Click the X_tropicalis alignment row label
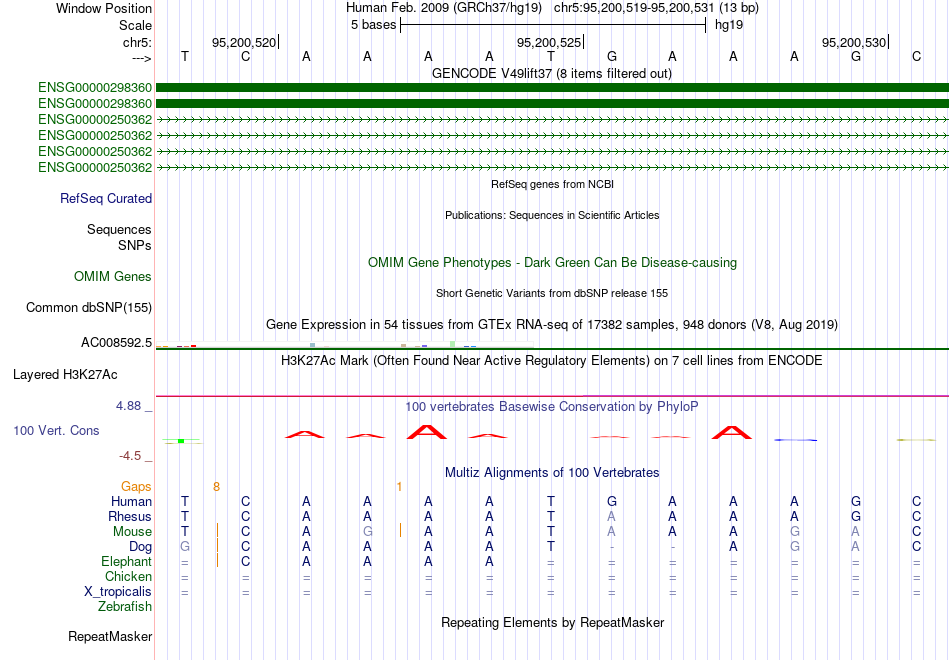The height and width of the screenshot is (660, 950). [x=118, y=592]
